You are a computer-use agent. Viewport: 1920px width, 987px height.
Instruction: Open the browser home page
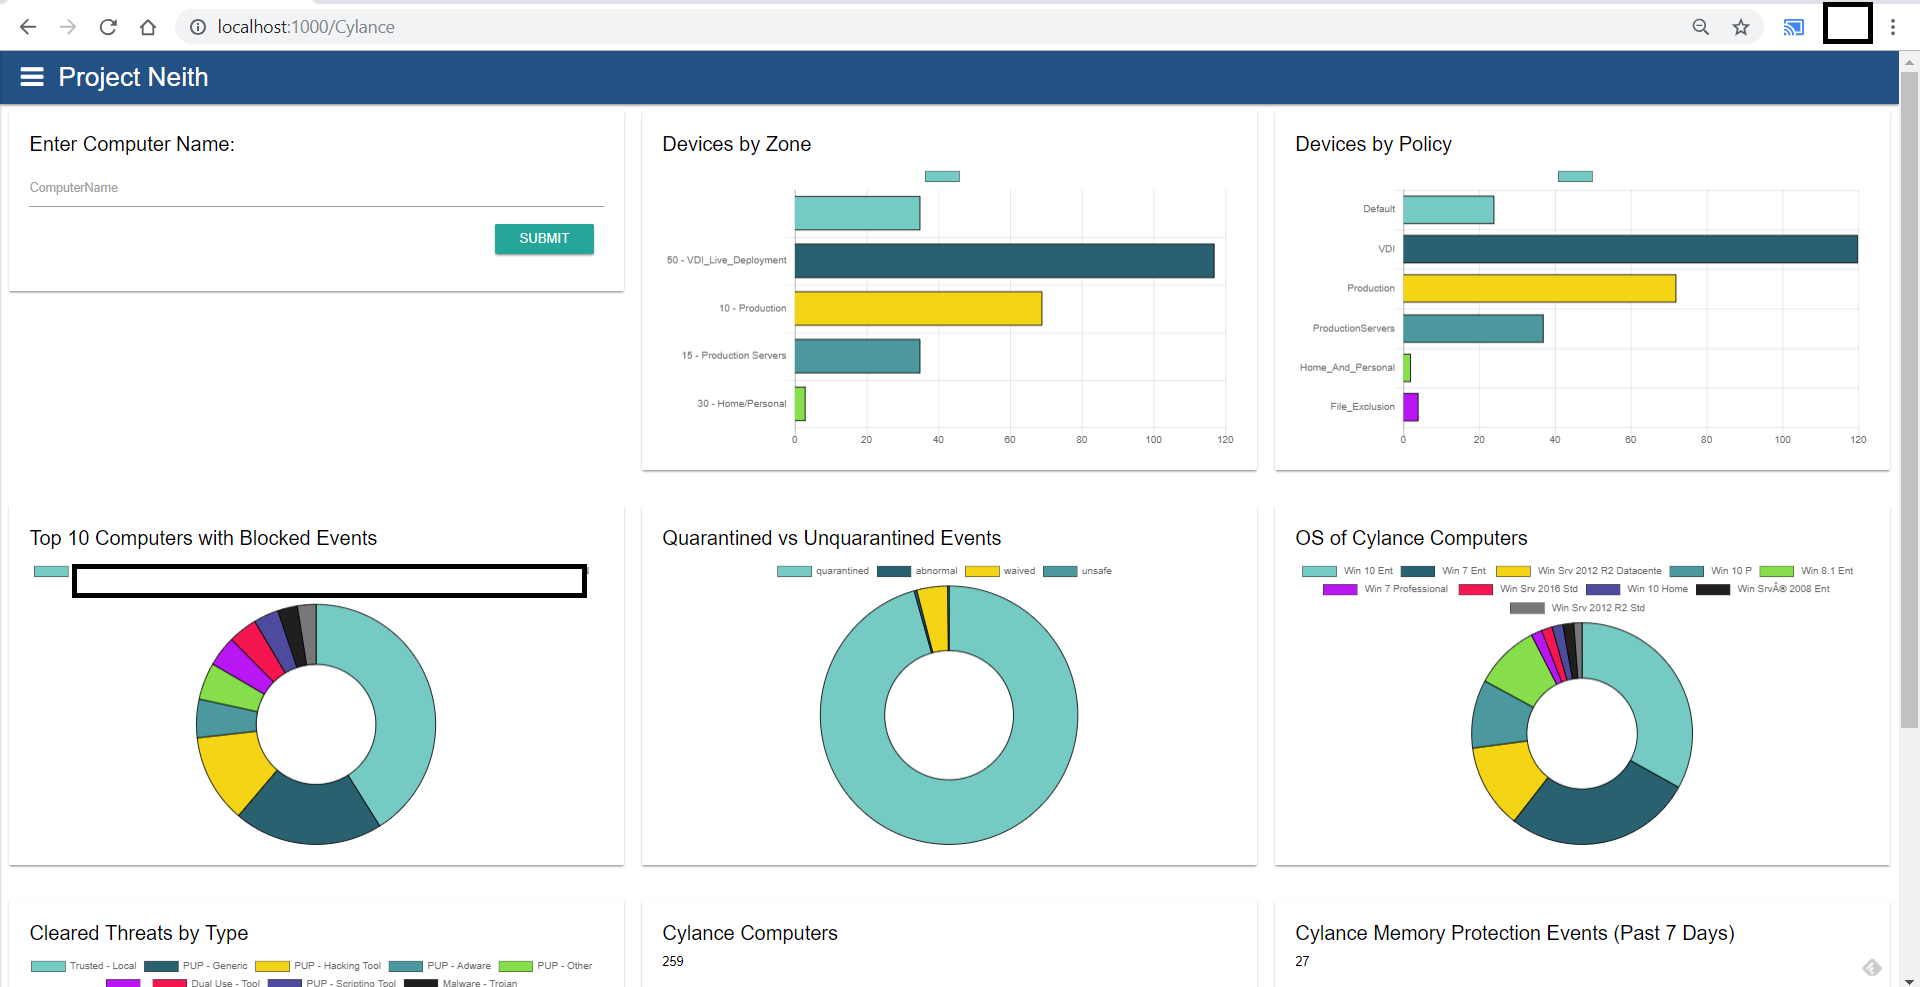148,27
